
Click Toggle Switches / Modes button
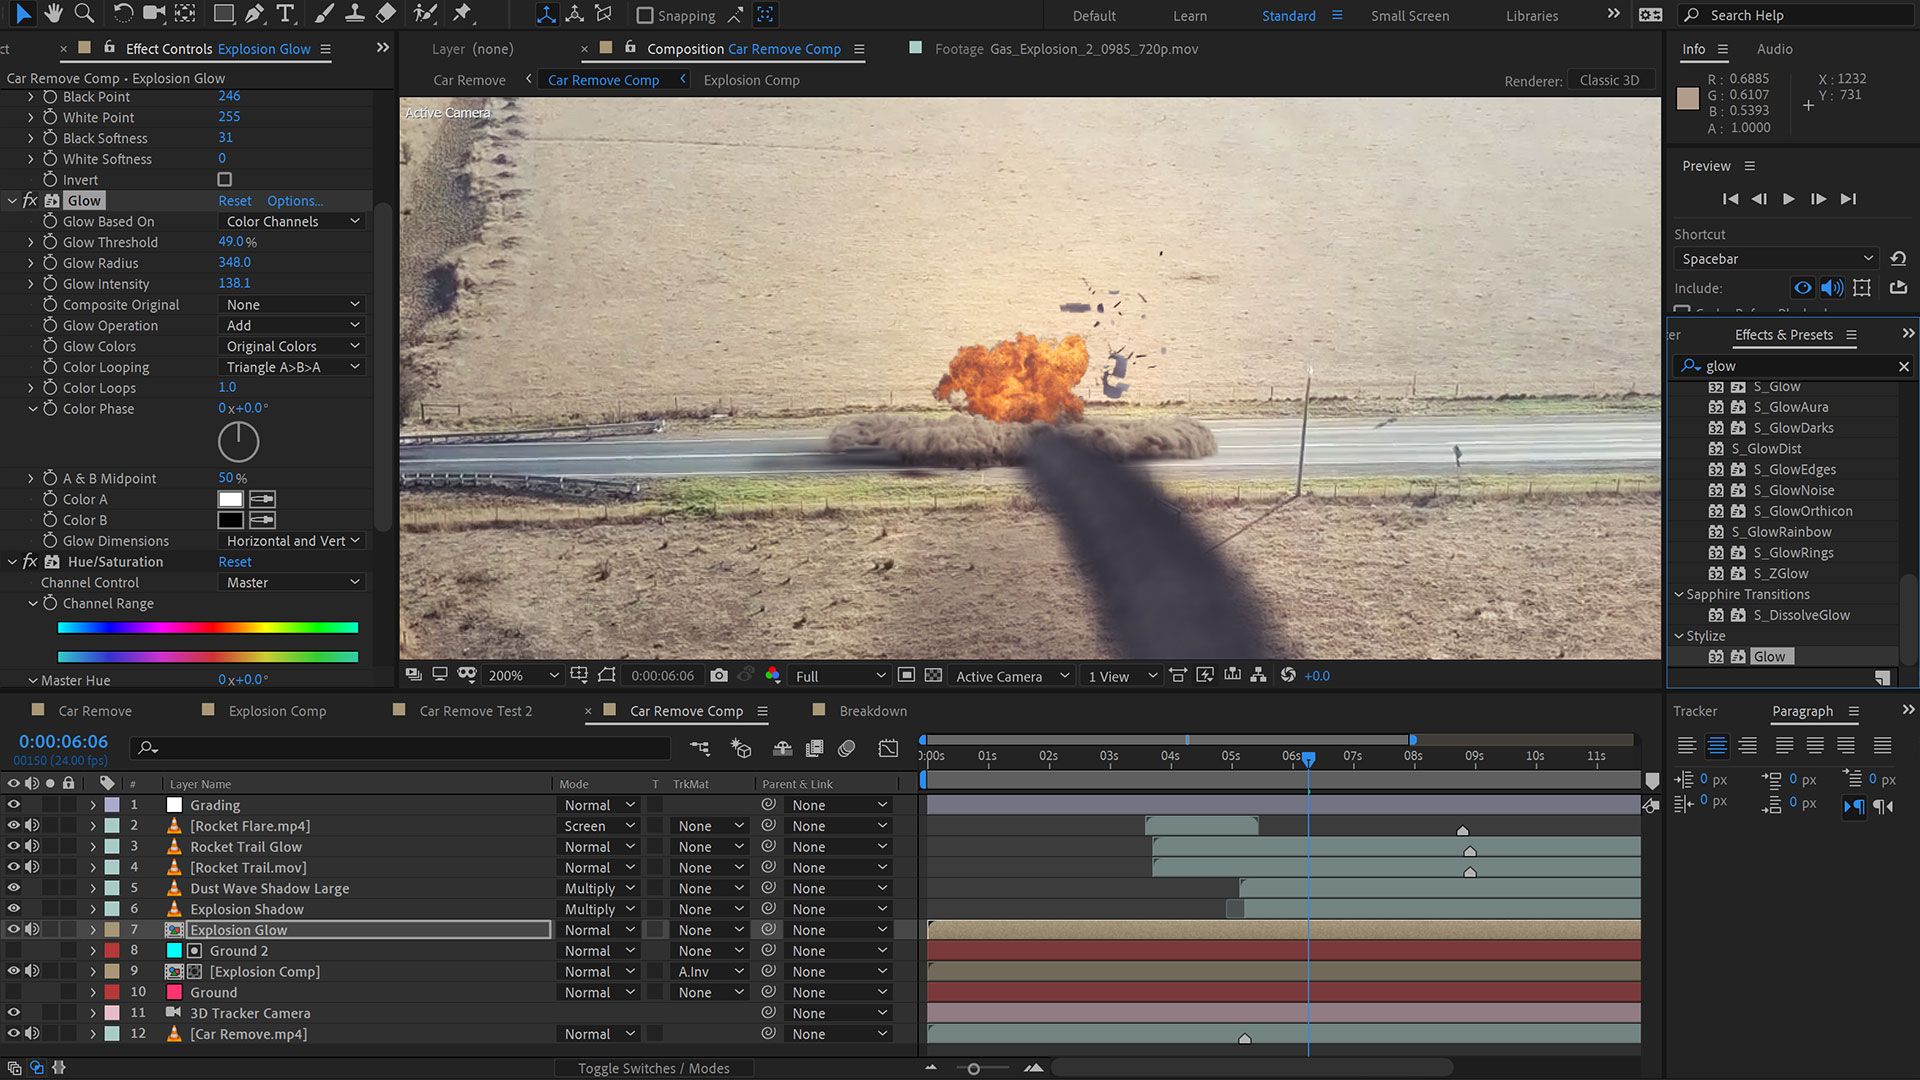654,1068
